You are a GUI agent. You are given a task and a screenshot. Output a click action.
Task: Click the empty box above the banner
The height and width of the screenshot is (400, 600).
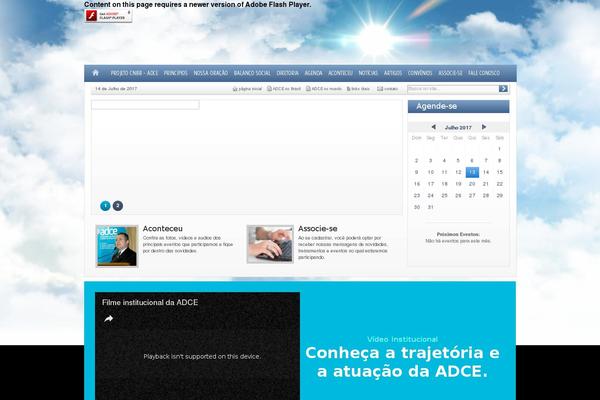[145, 105]
